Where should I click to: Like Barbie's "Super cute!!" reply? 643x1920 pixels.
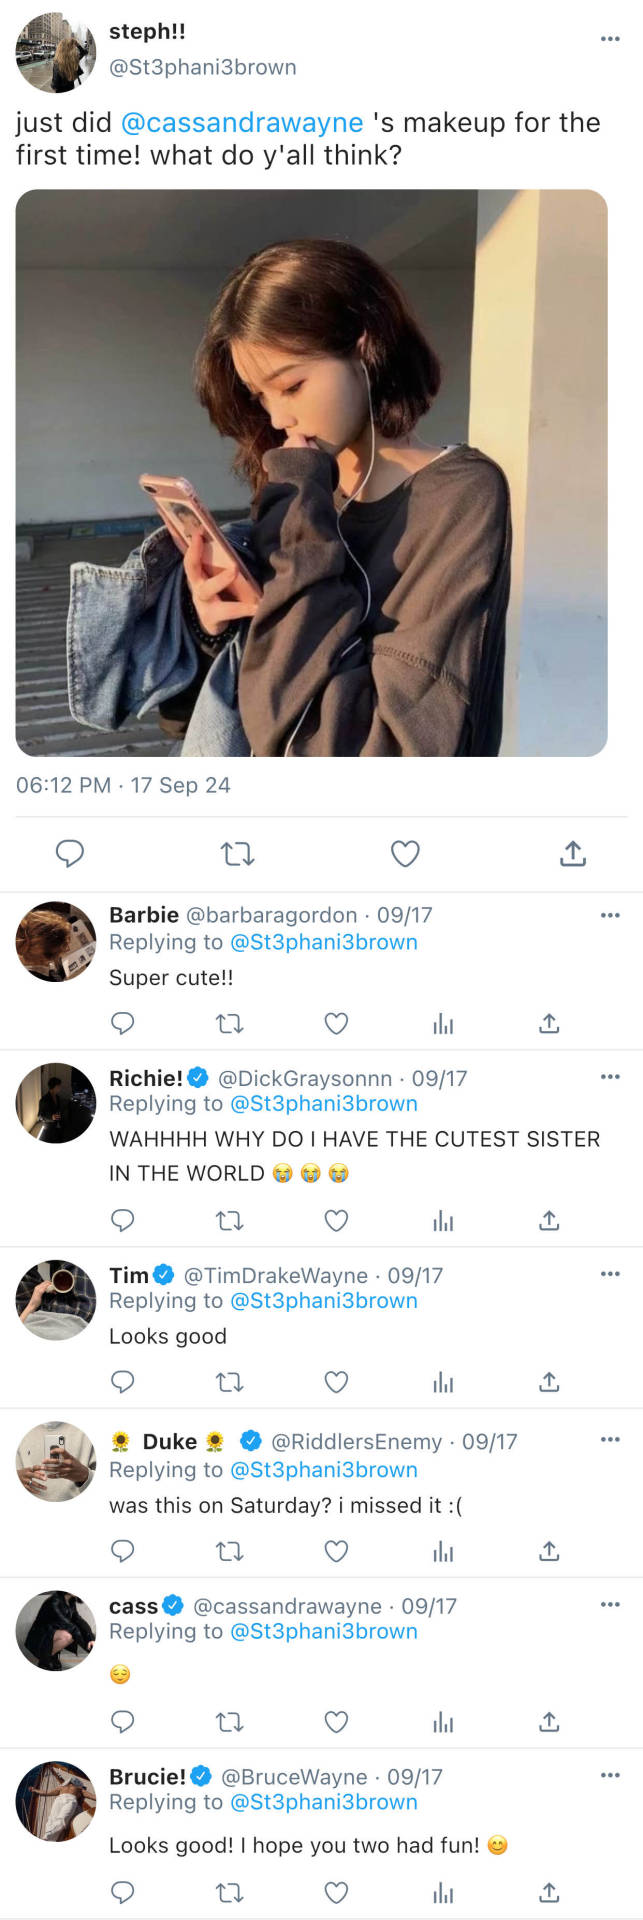[337, 1023]
